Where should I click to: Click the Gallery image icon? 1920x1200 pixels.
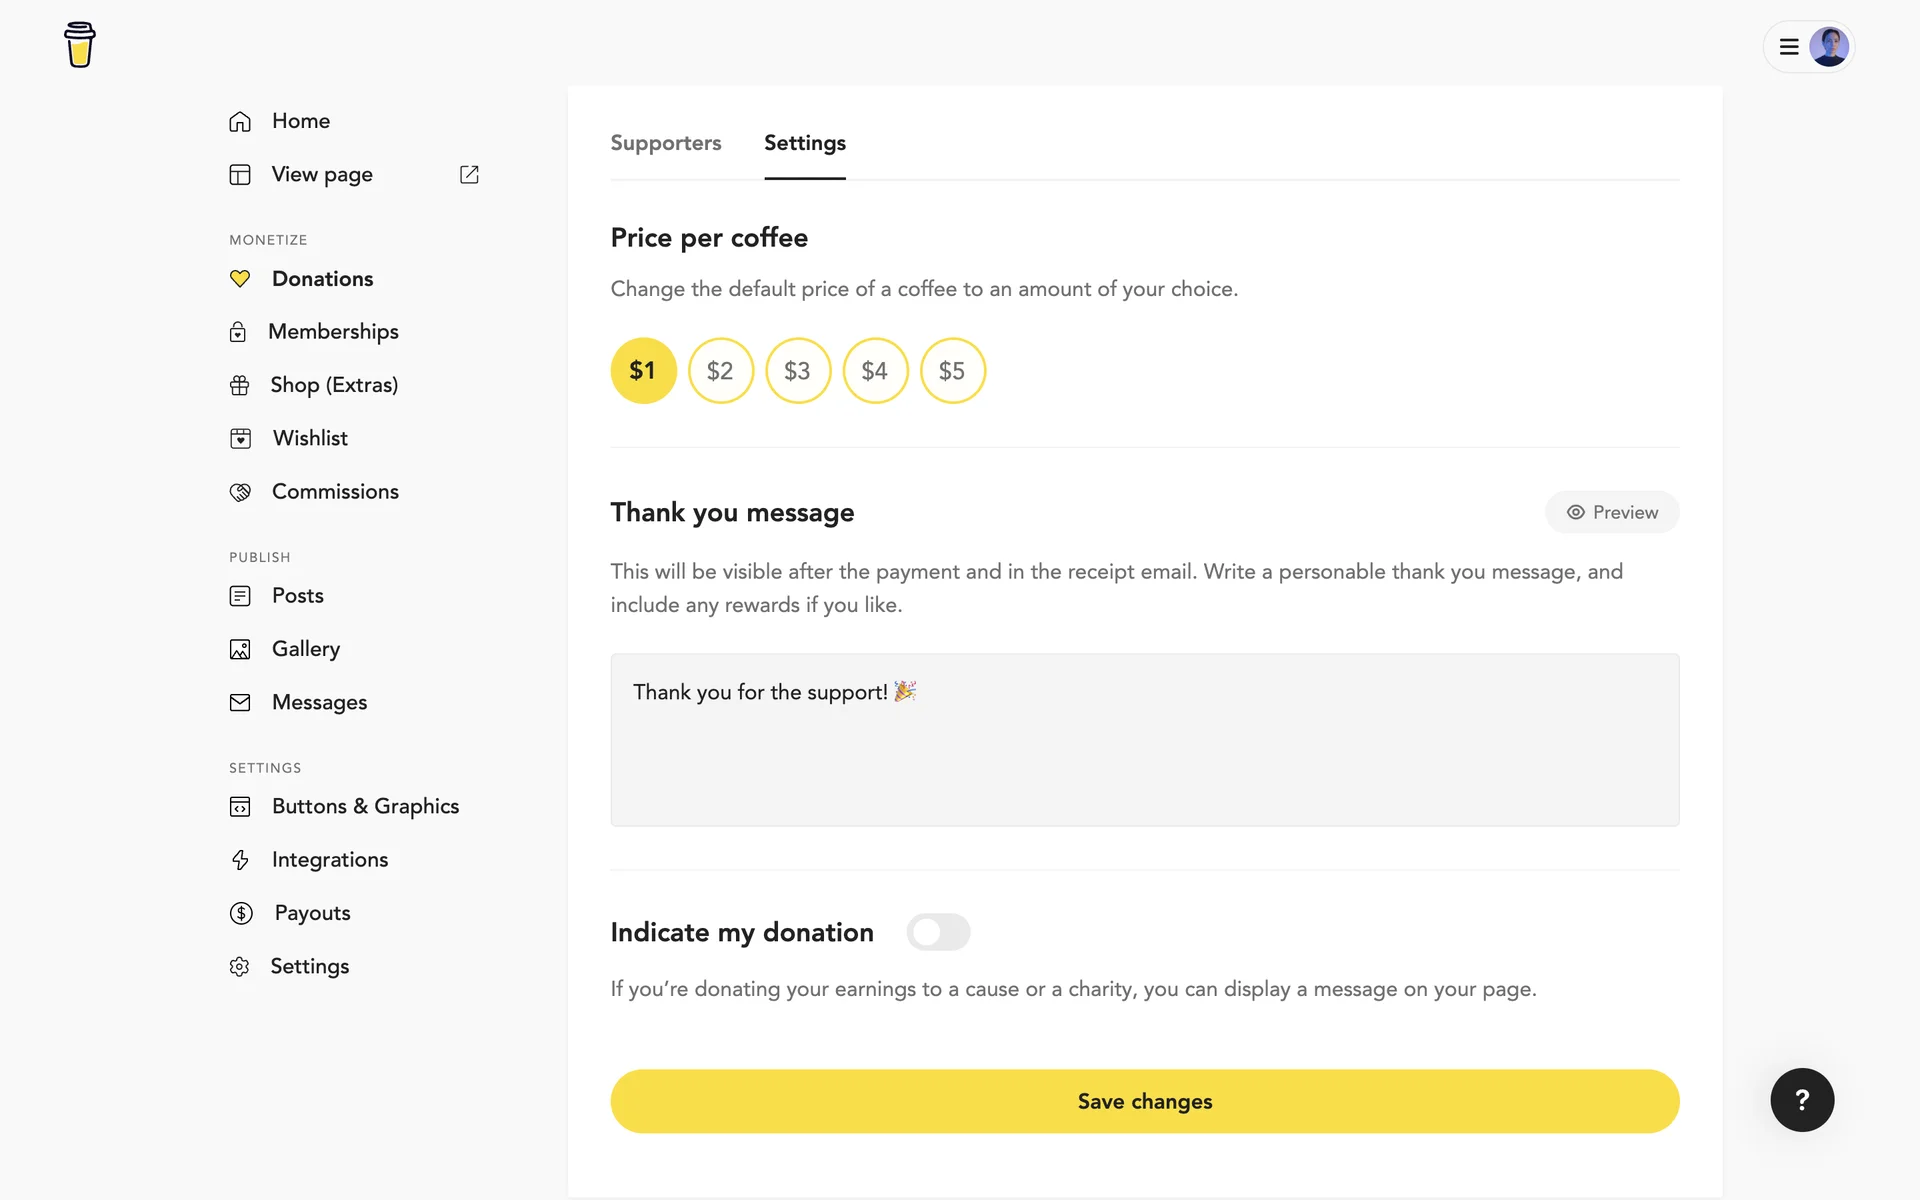pos(240,649)
